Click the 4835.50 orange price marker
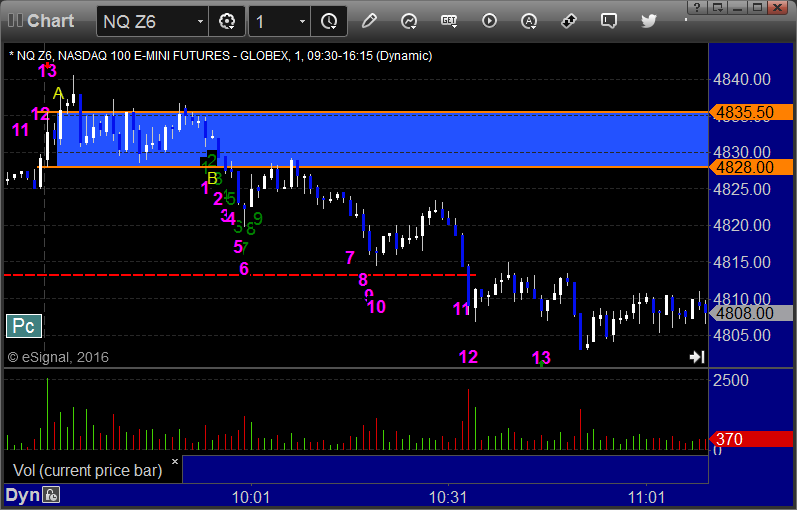 click(751, 112)
